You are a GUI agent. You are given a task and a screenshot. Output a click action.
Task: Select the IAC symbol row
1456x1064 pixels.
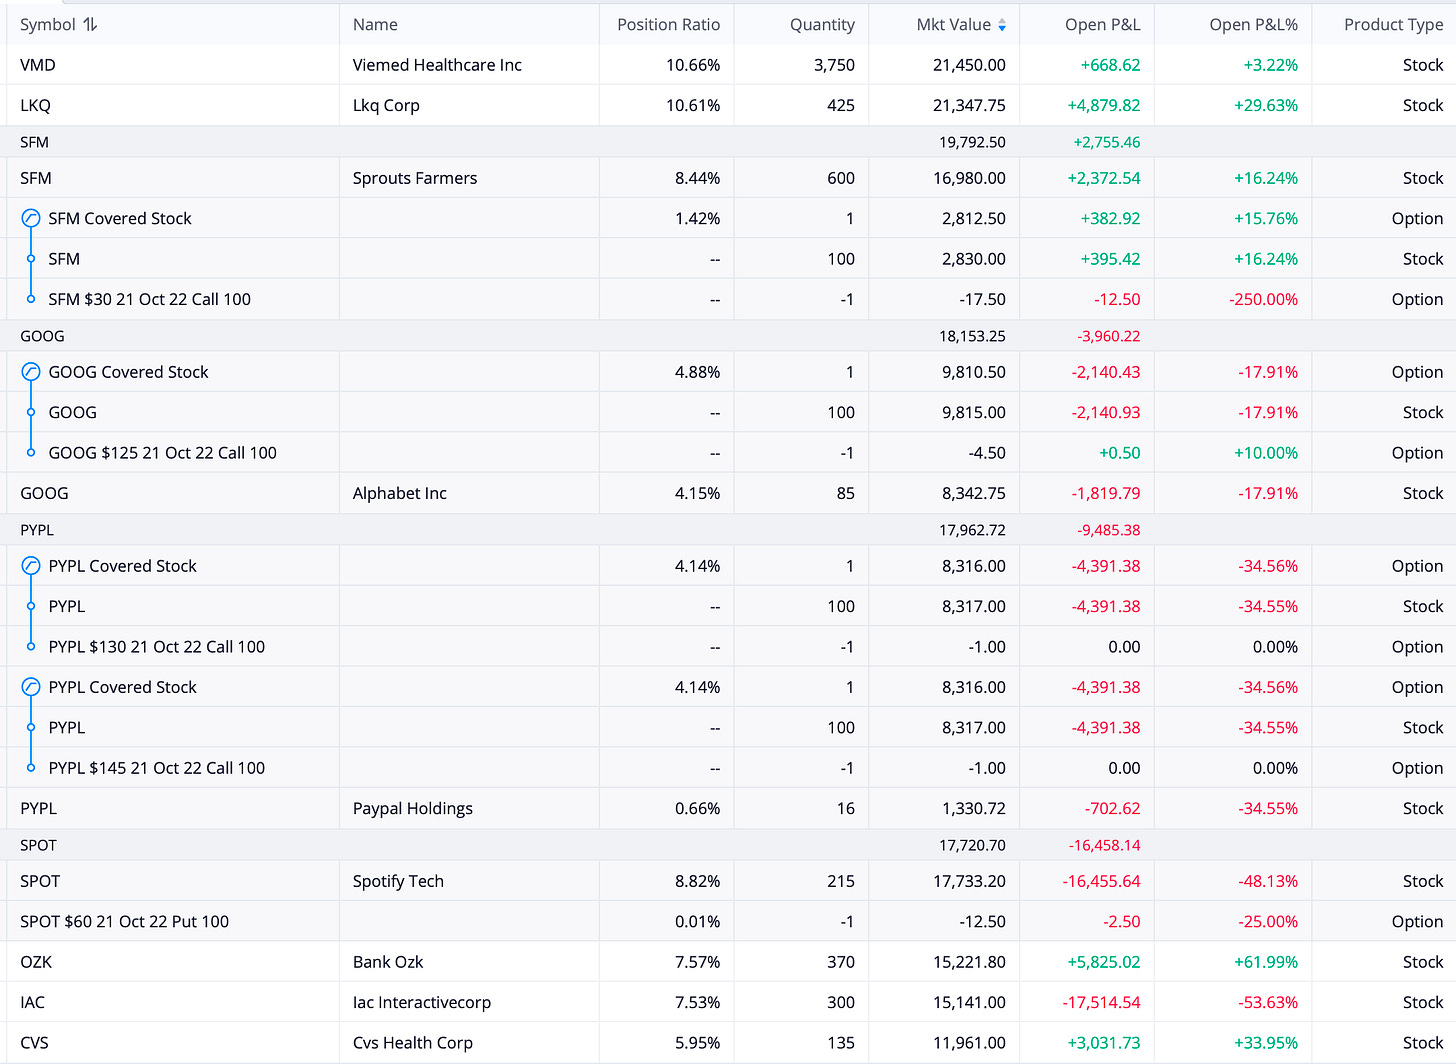coord(32,1002)
